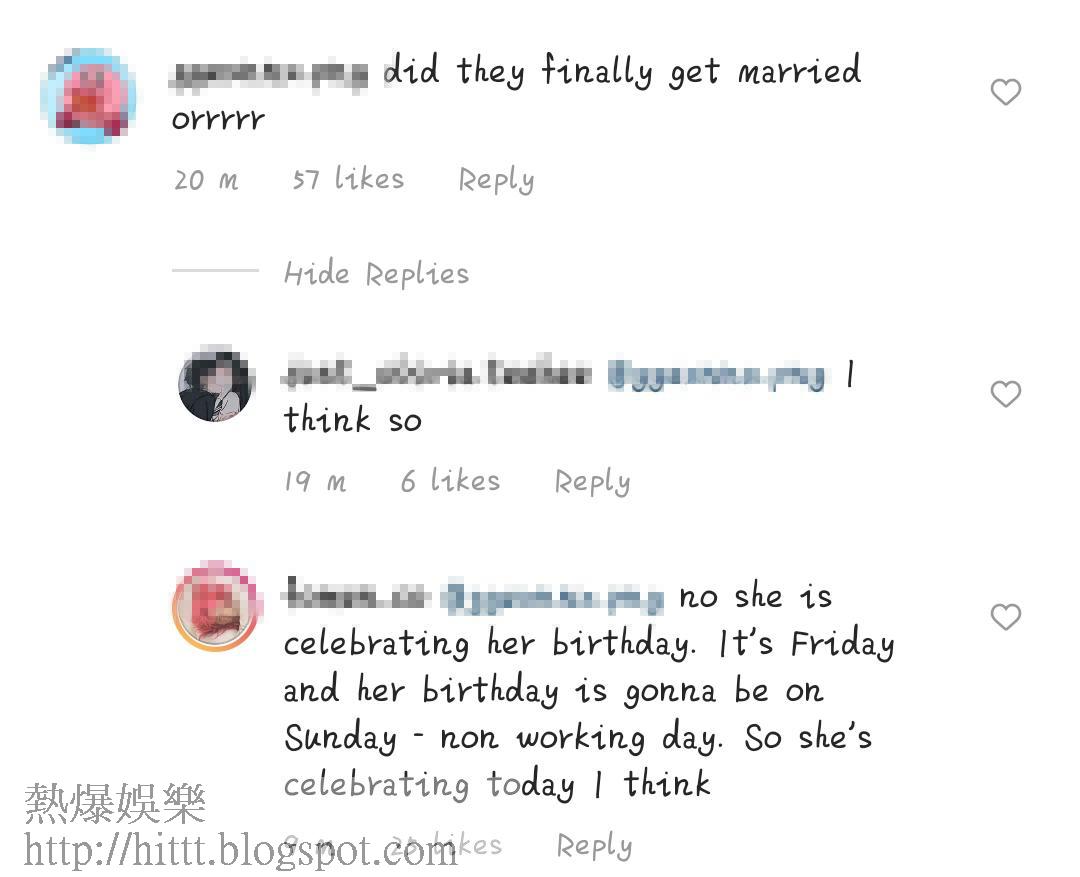Open the dark-haired avatar of 'I think so' replier
The width and height of the screenshot is (1080, 877).
coord(216,384)
